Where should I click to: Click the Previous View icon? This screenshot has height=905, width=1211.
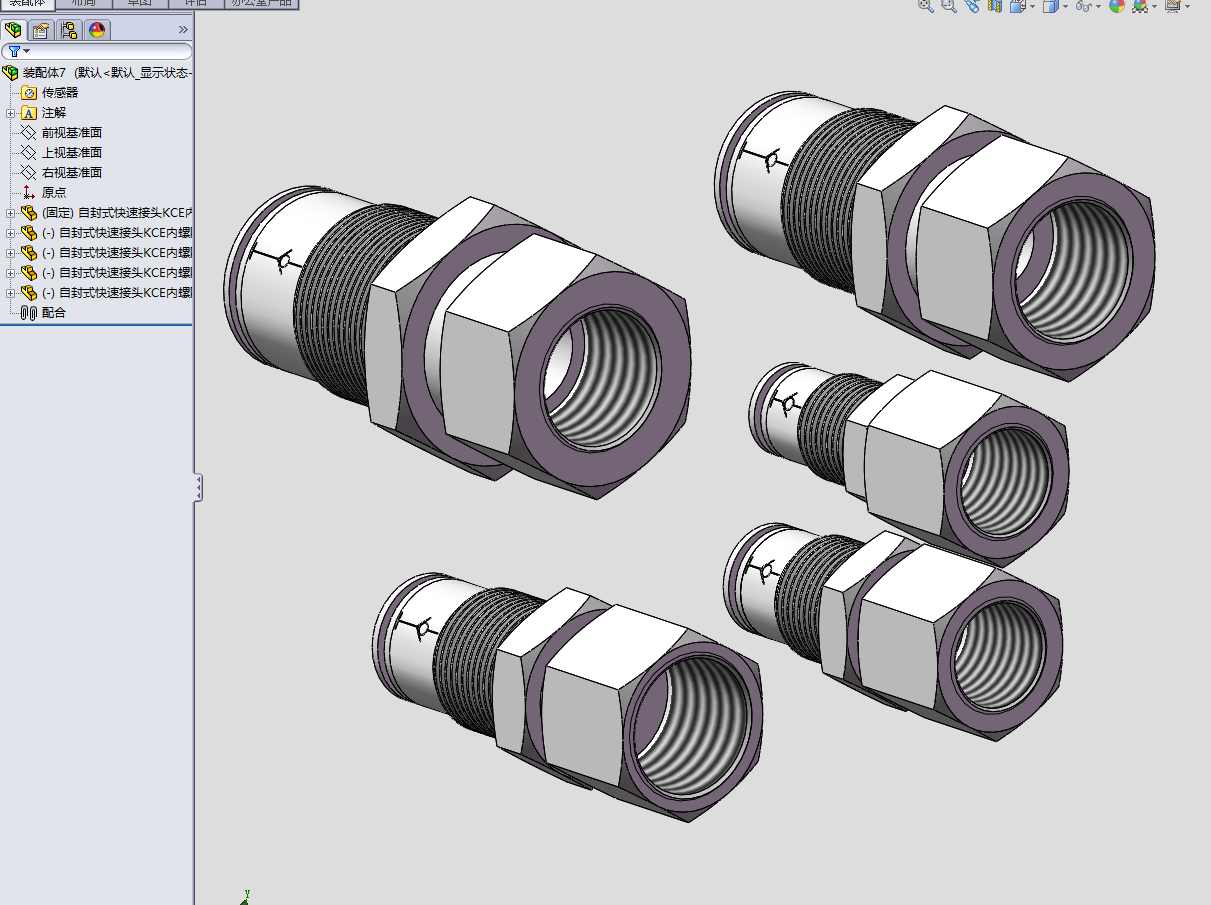(x=972, y=5)
